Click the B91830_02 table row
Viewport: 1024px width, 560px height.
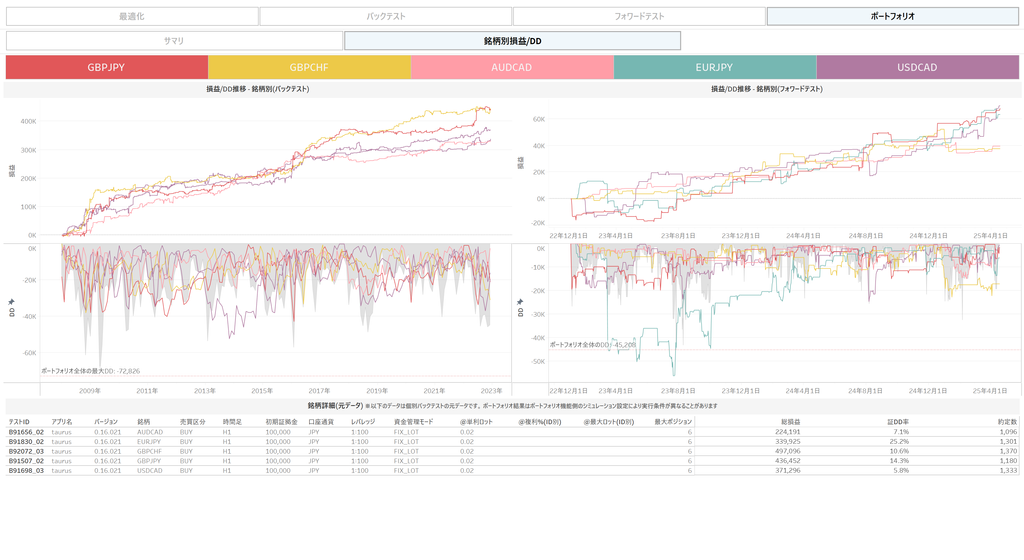coord(26,441)
